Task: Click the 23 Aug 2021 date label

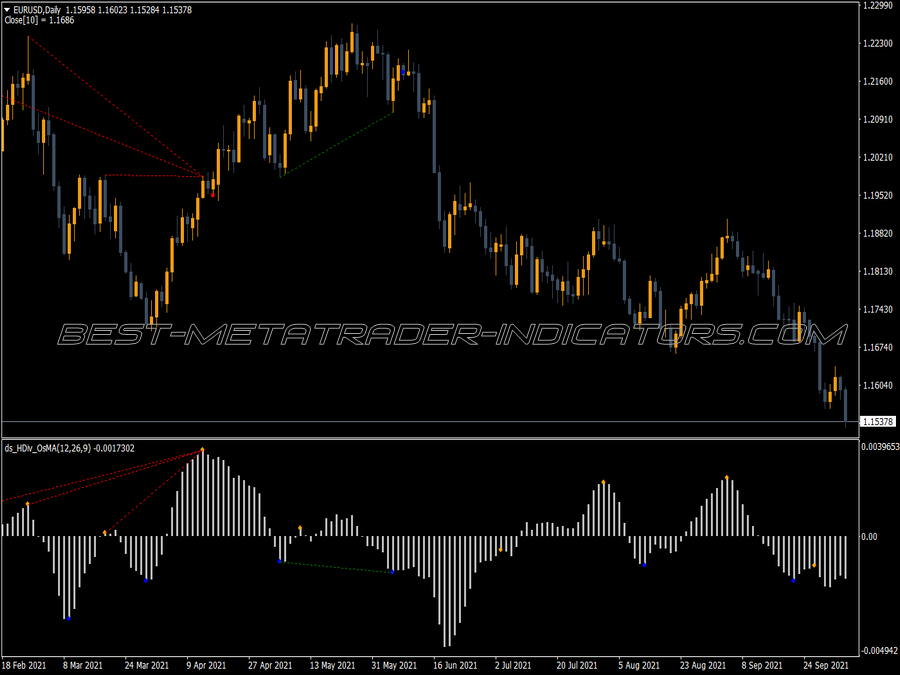Action: click(703, 666)
